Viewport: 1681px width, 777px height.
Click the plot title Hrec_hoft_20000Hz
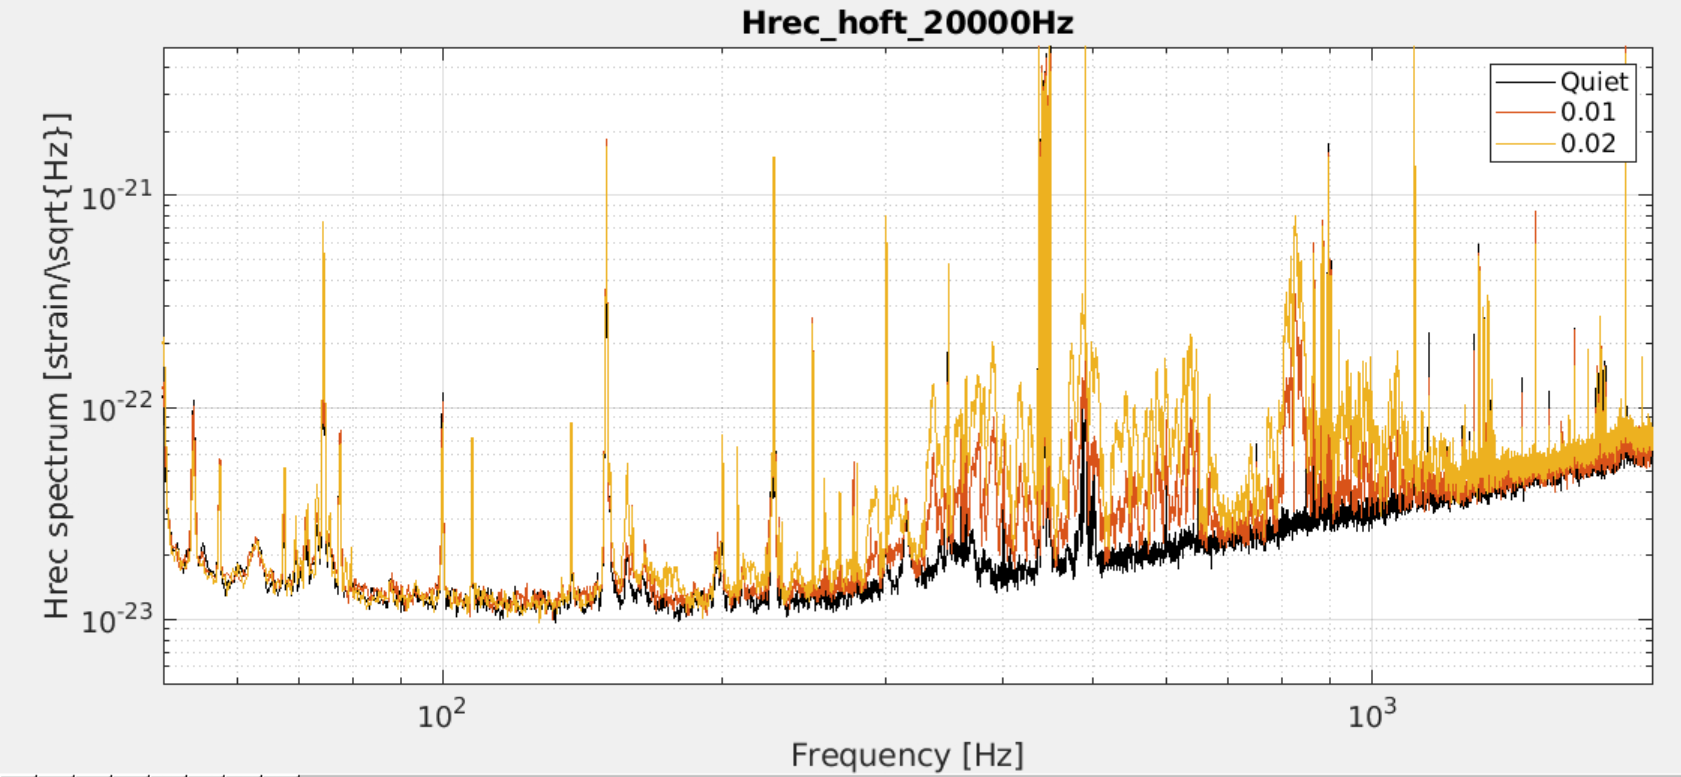click(x=907, y=22)
